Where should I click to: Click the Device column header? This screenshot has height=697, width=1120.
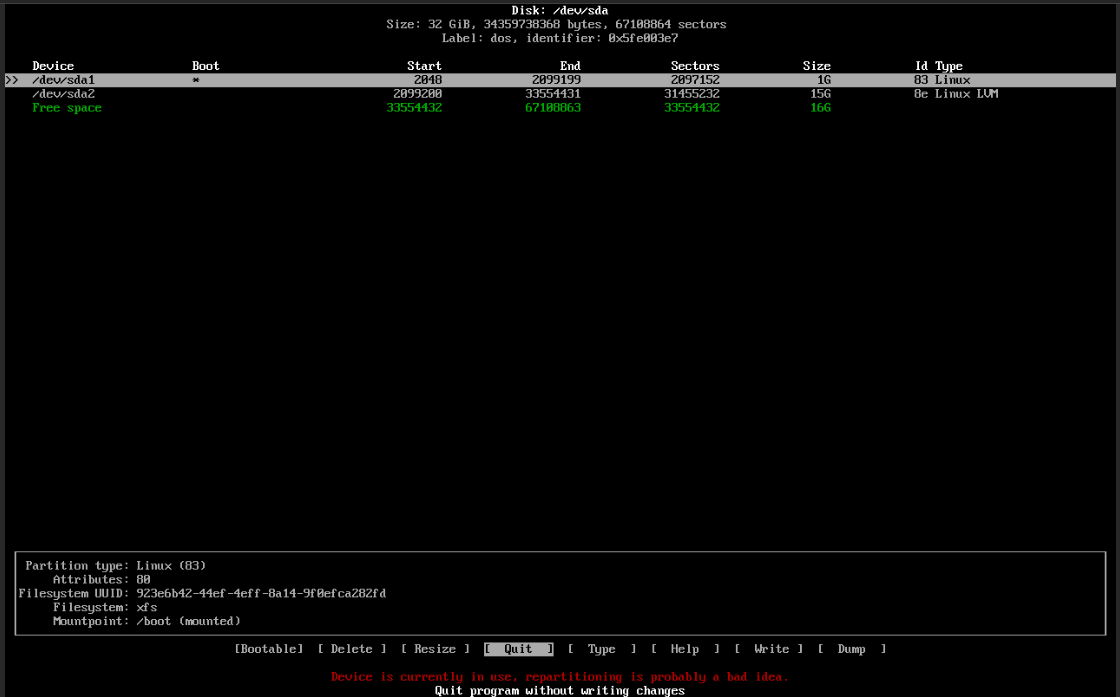[53, 66]
